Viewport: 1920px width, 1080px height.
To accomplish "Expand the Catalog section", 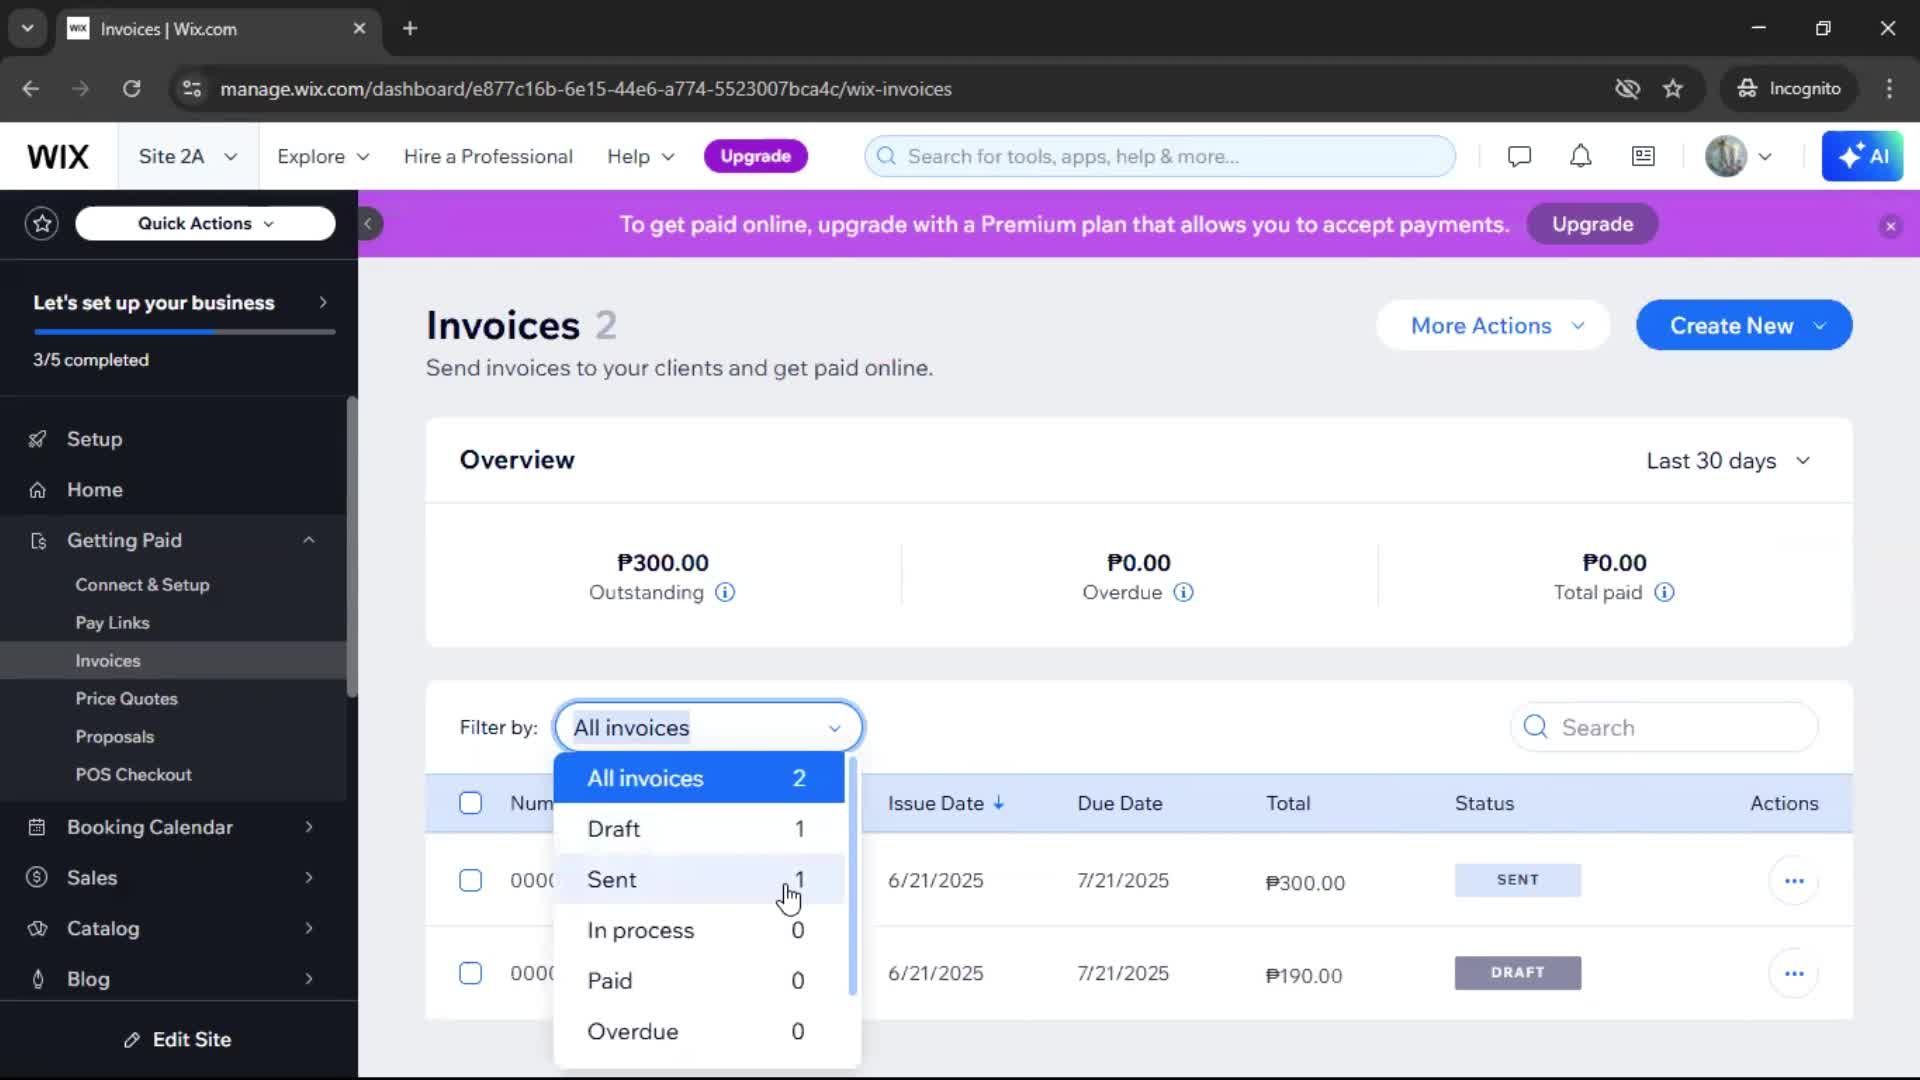I will (173, 928).
